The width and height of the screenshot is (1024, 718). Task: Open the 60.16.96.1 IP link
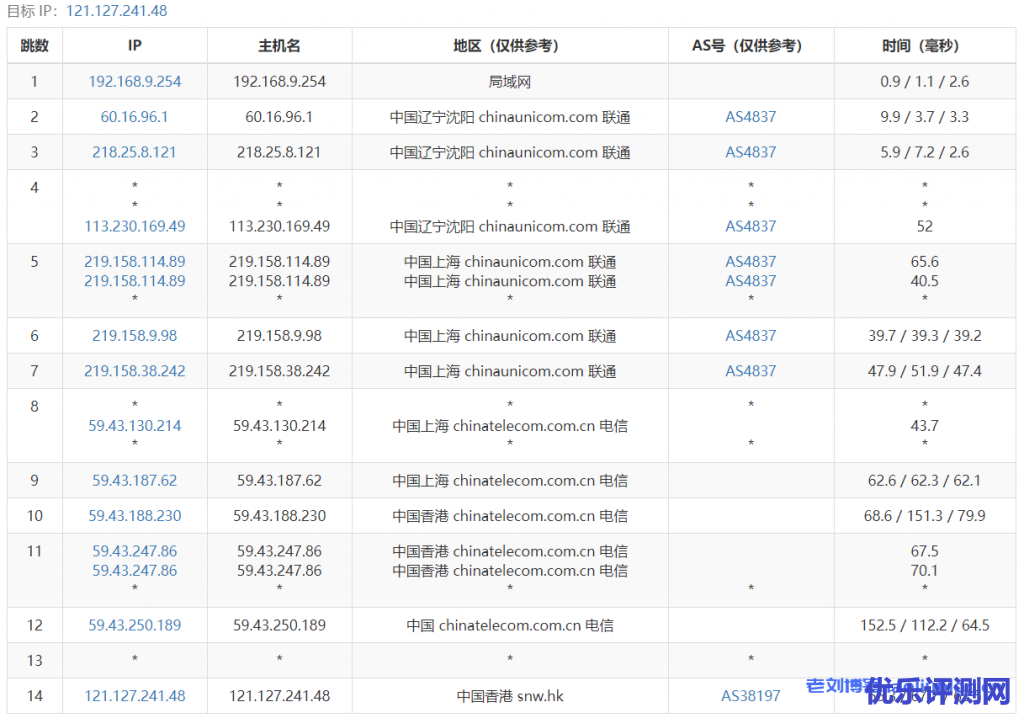135,117
